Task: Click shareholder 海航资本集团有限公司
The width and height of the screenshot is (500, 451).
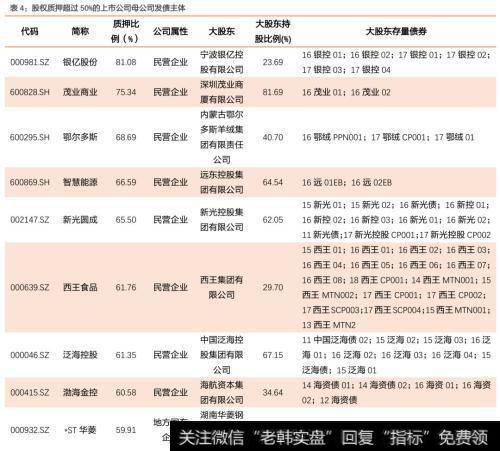Action: coord(222,392)
